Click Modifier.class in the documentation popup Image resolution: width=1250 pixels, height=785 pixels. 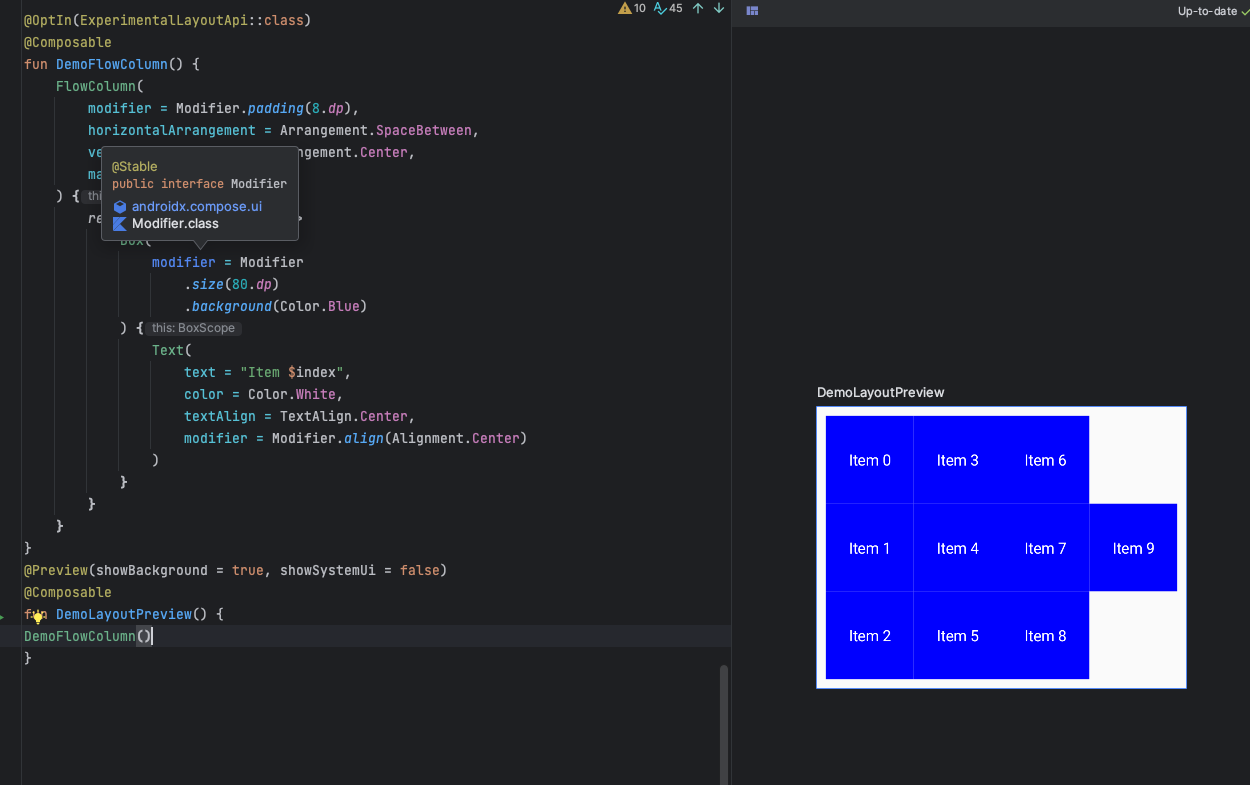click(x=175, y=224)
